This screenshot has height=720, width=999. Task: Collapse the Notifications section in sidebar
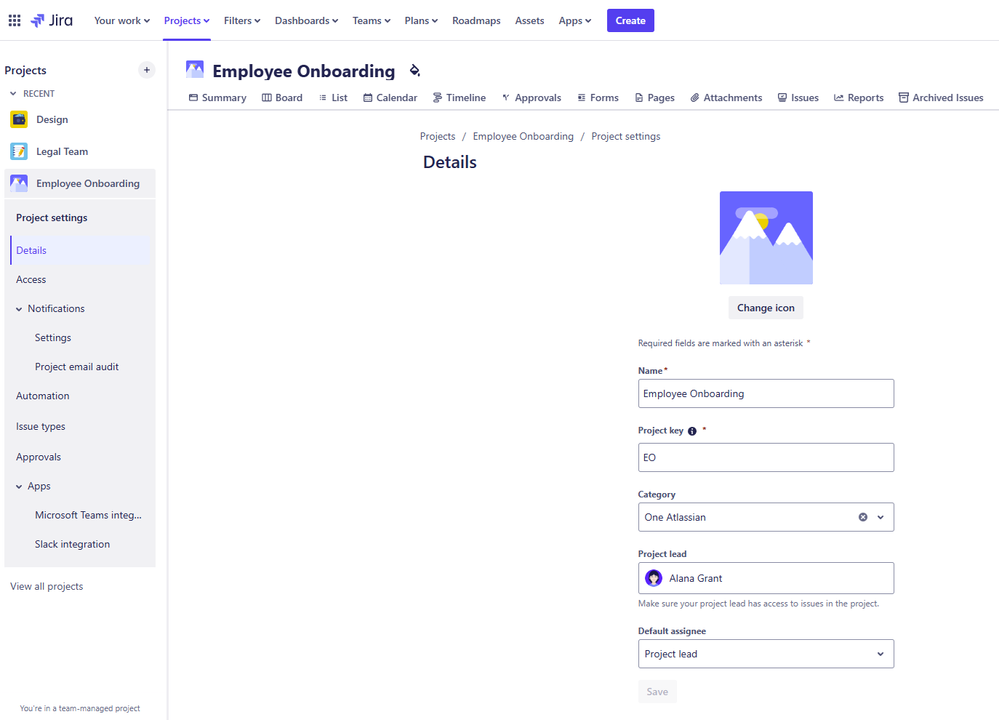pos(18,309)
